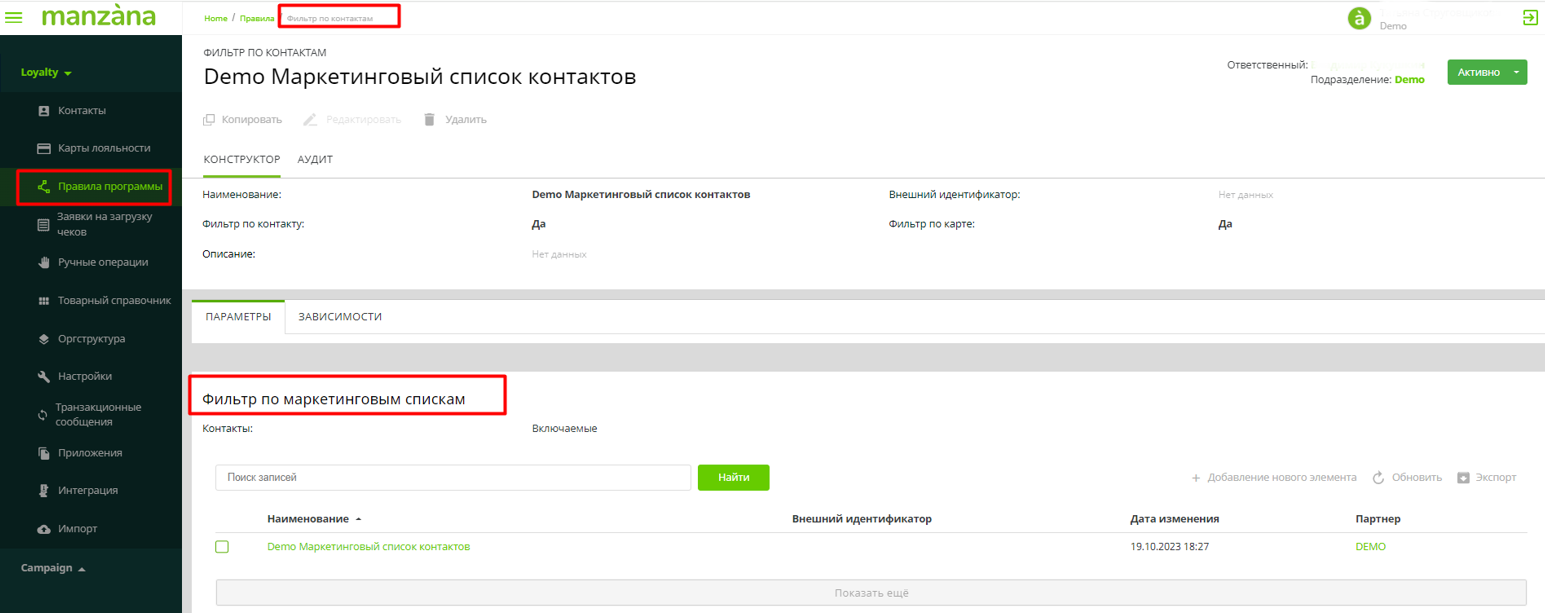
Task: Click the Поиск записей search field
Action: [452, 478]
